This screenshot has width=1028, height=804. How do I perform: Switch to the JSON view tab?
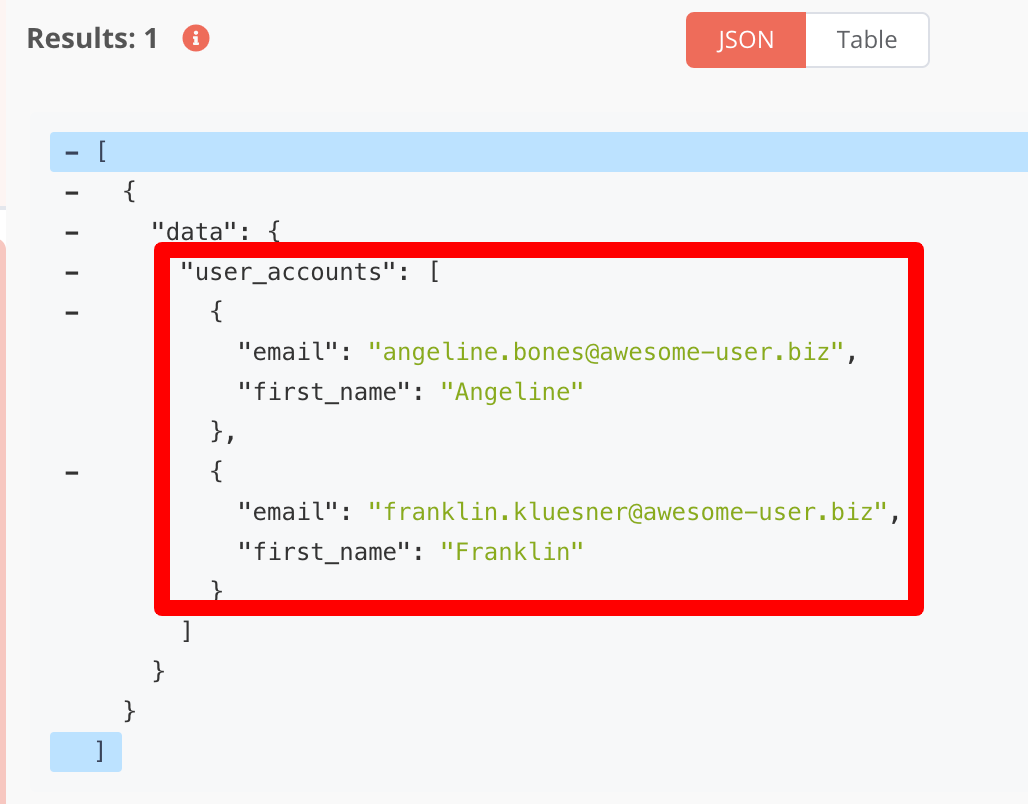745,40
